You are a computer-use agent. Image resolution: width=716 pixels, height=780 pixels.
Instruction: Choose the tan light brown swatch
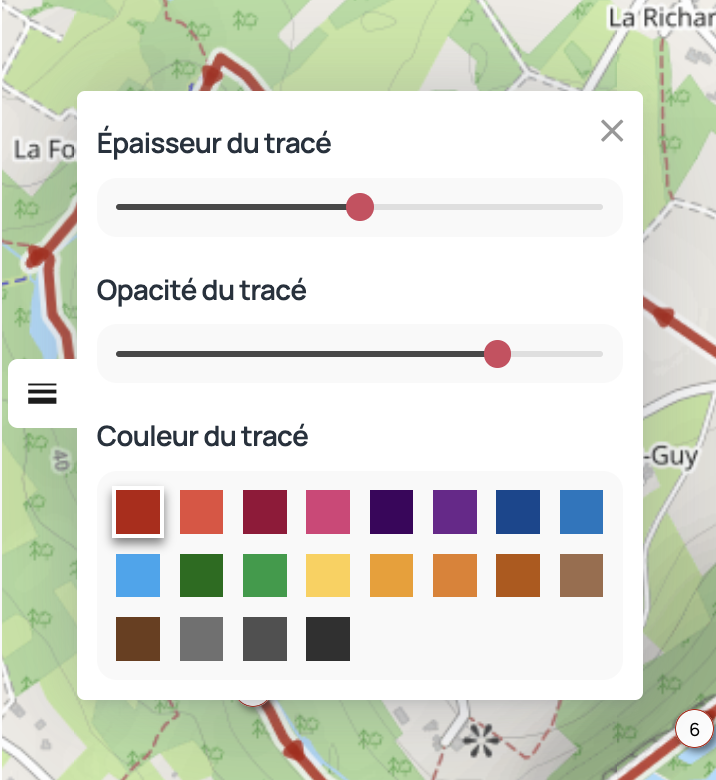click(581, 575)
